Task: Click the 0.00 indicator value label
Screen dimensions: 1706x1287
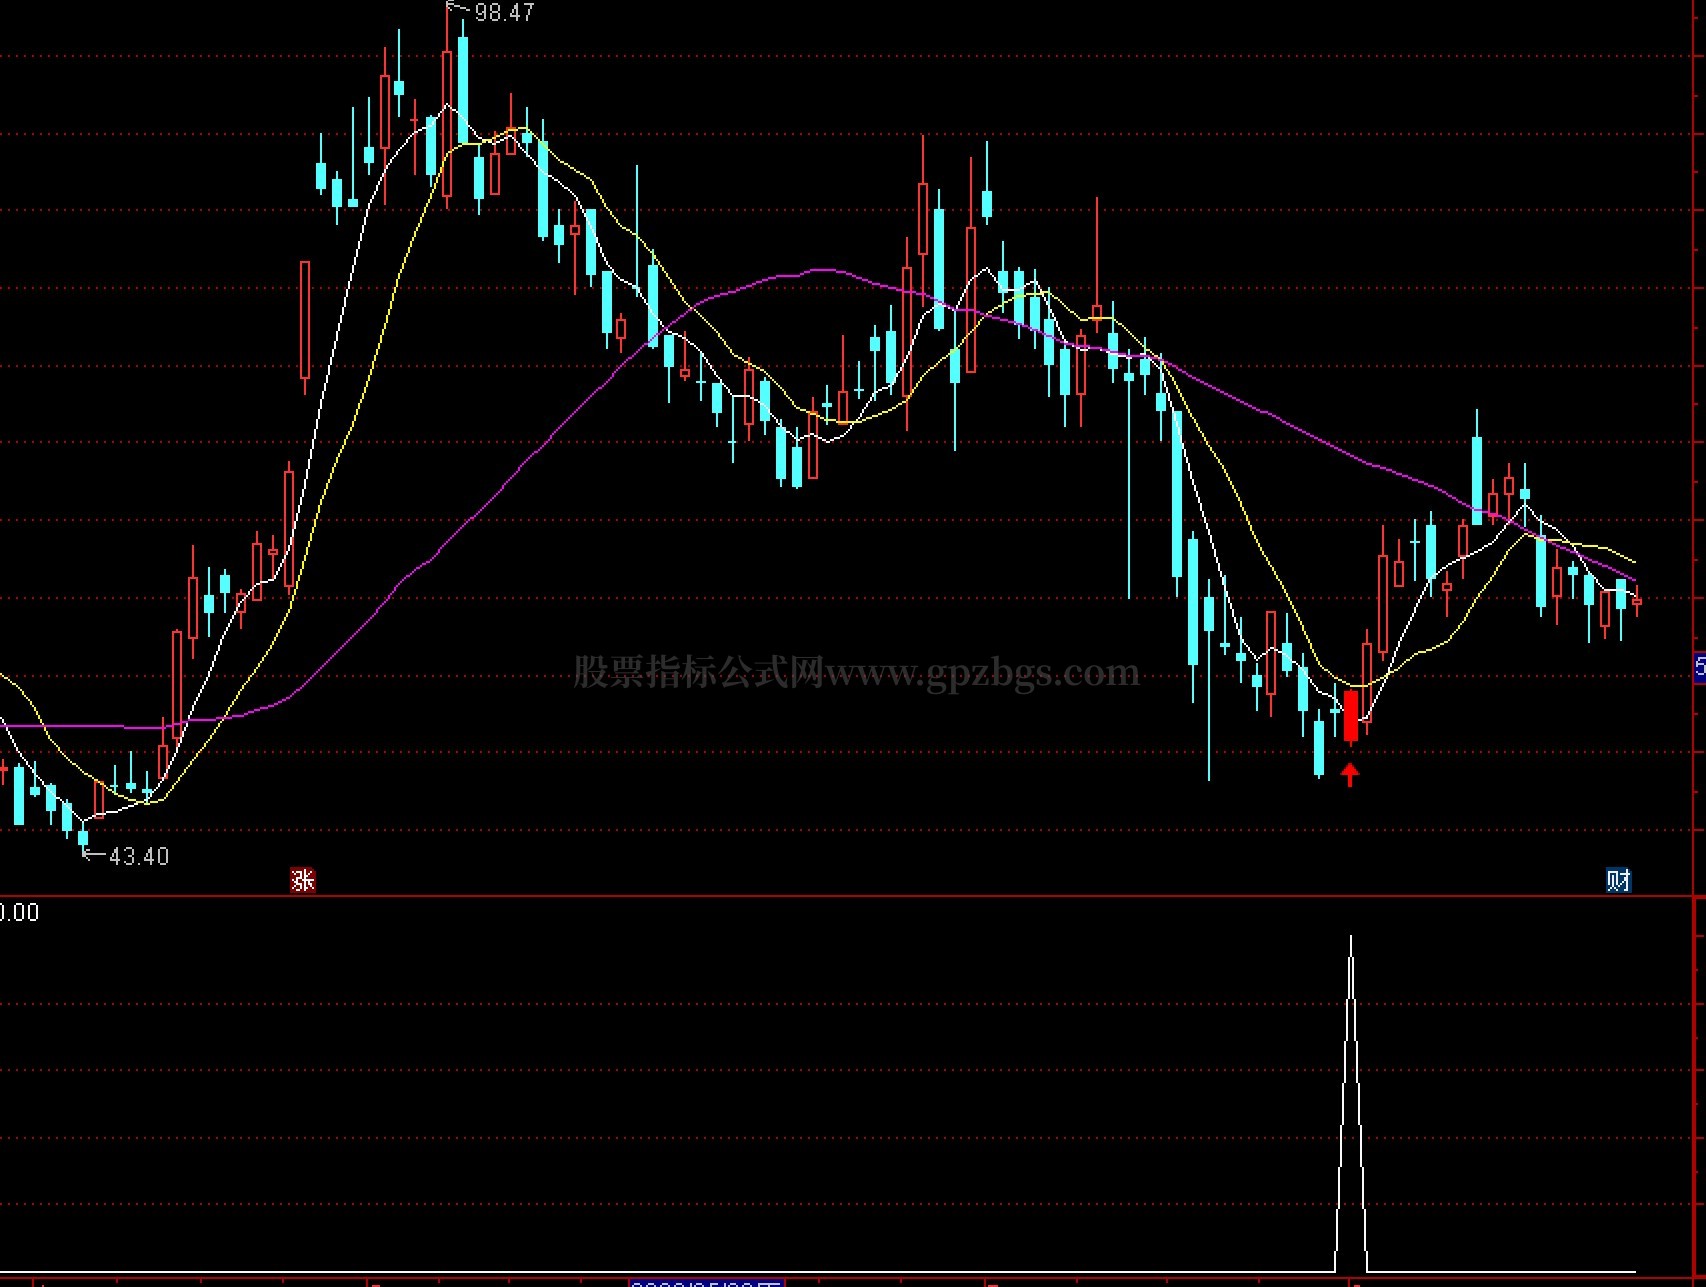Action: pos(19,912)
